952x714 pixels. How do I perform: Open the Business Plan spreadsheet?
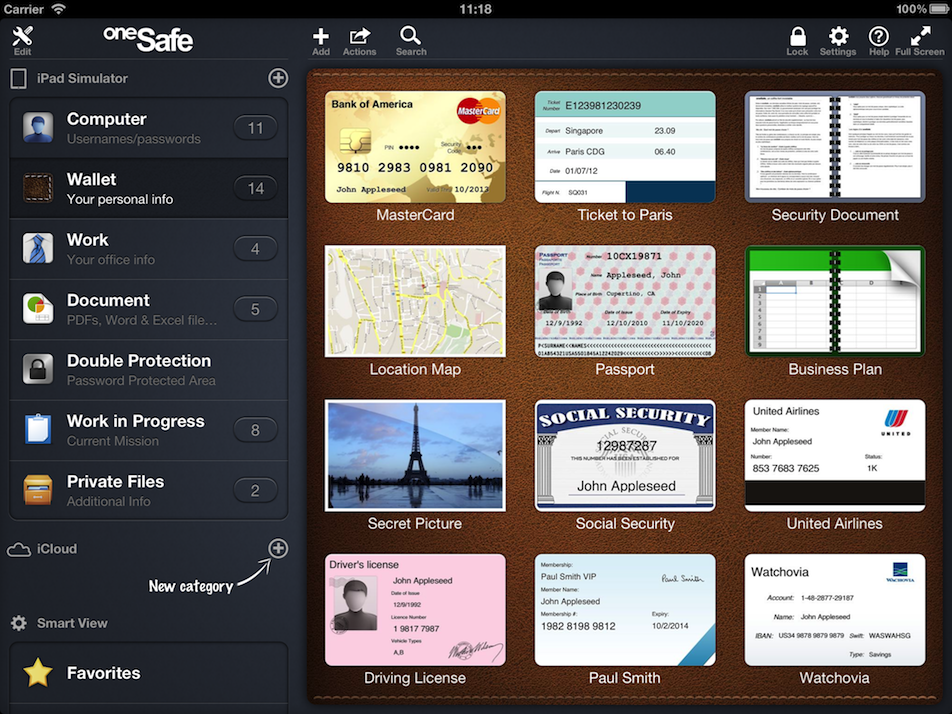point(835,301)
